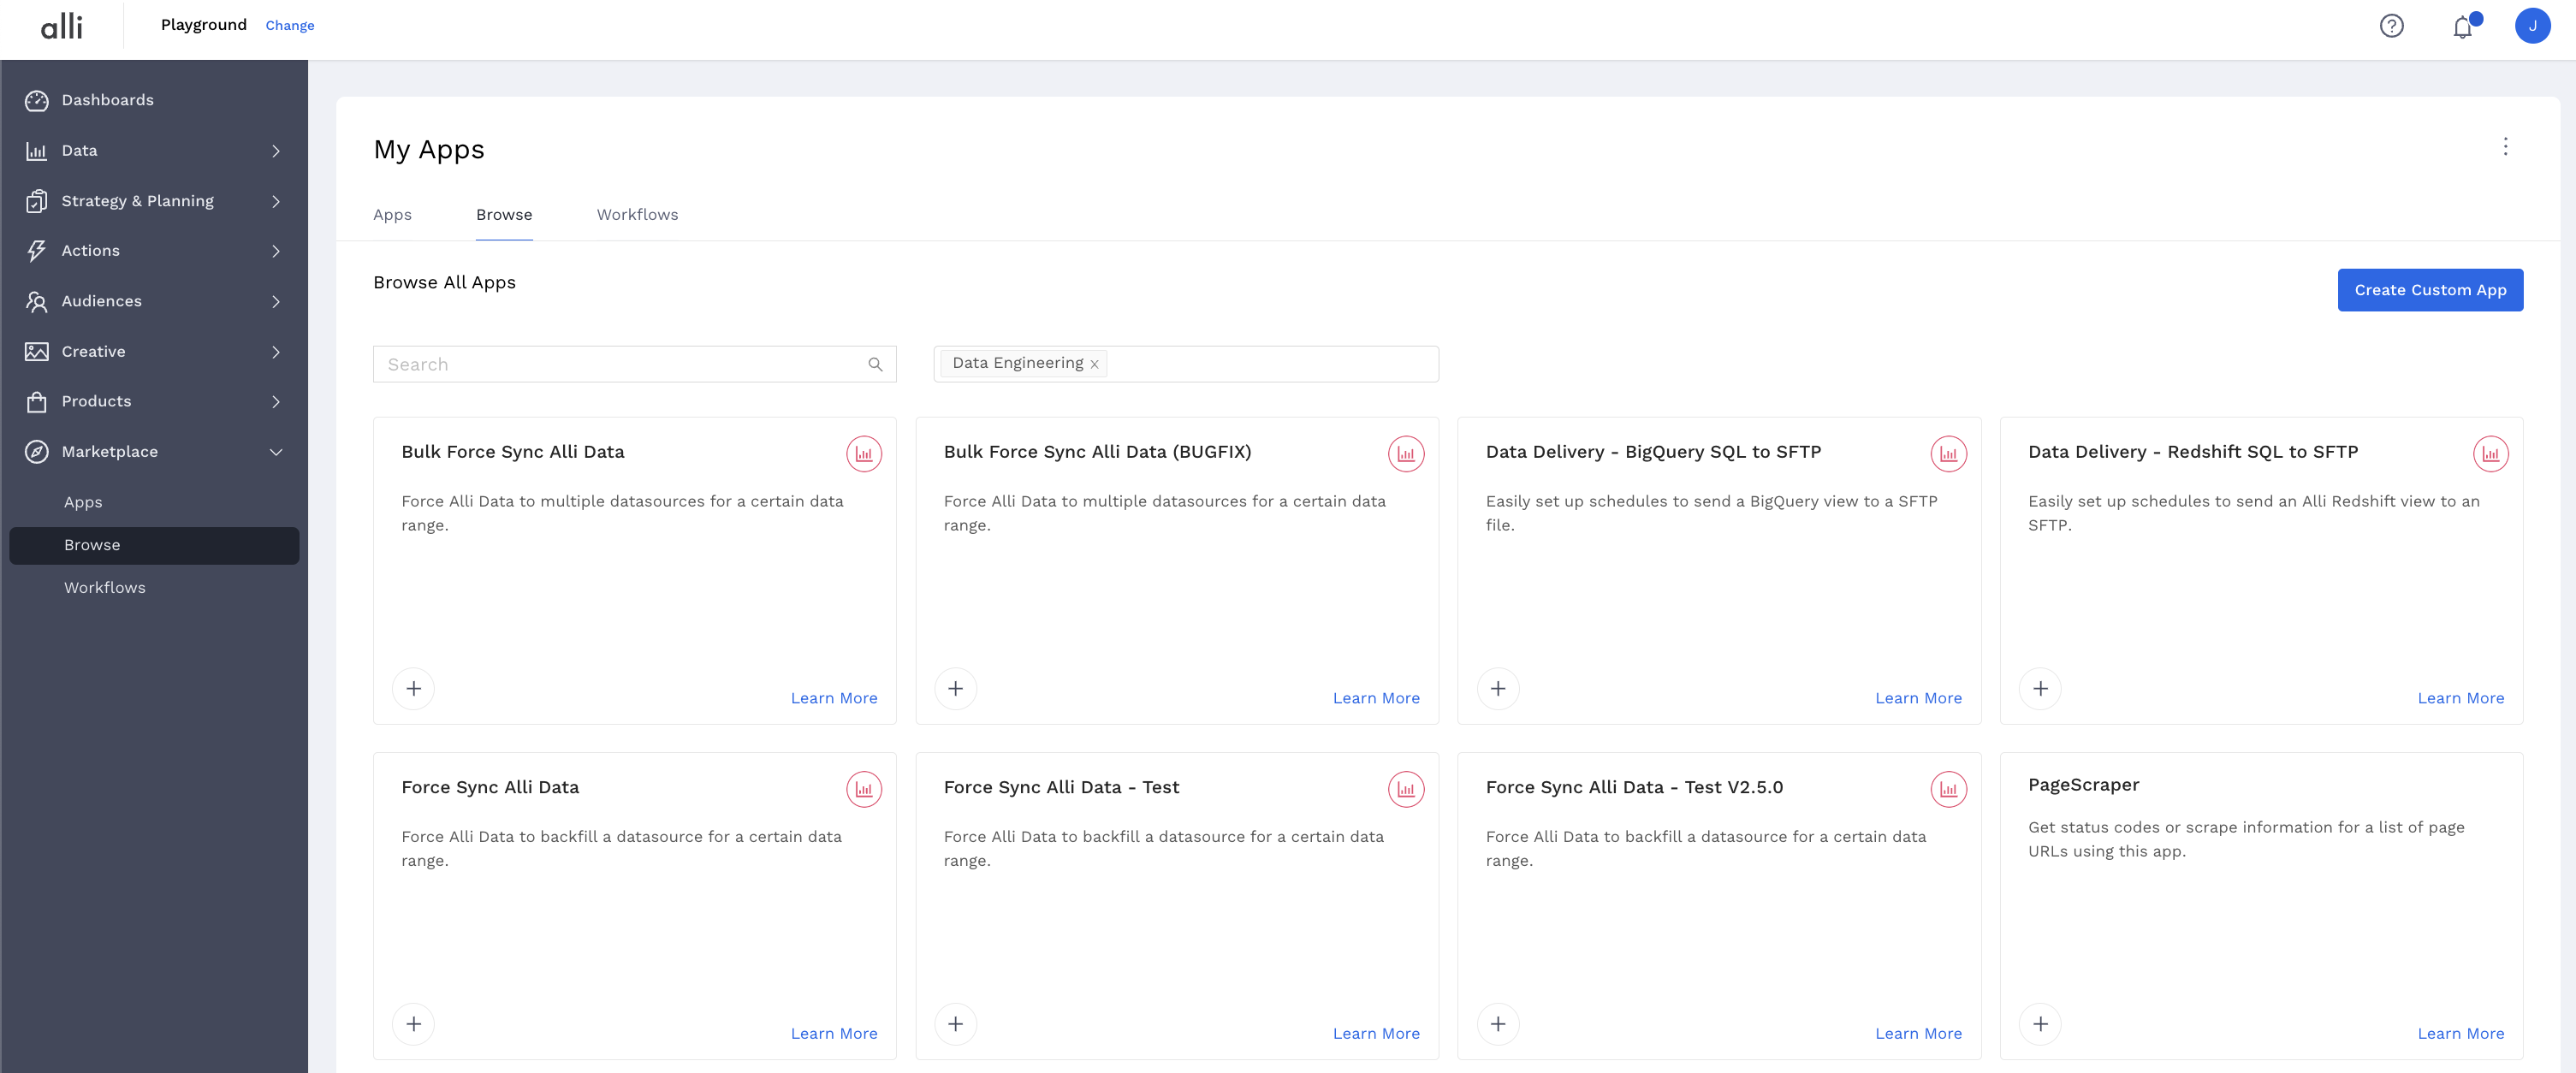The image size is (2576, 1073).
Task: Remove the Data Engineering filter tag
Action: (x=1094, y=365)
